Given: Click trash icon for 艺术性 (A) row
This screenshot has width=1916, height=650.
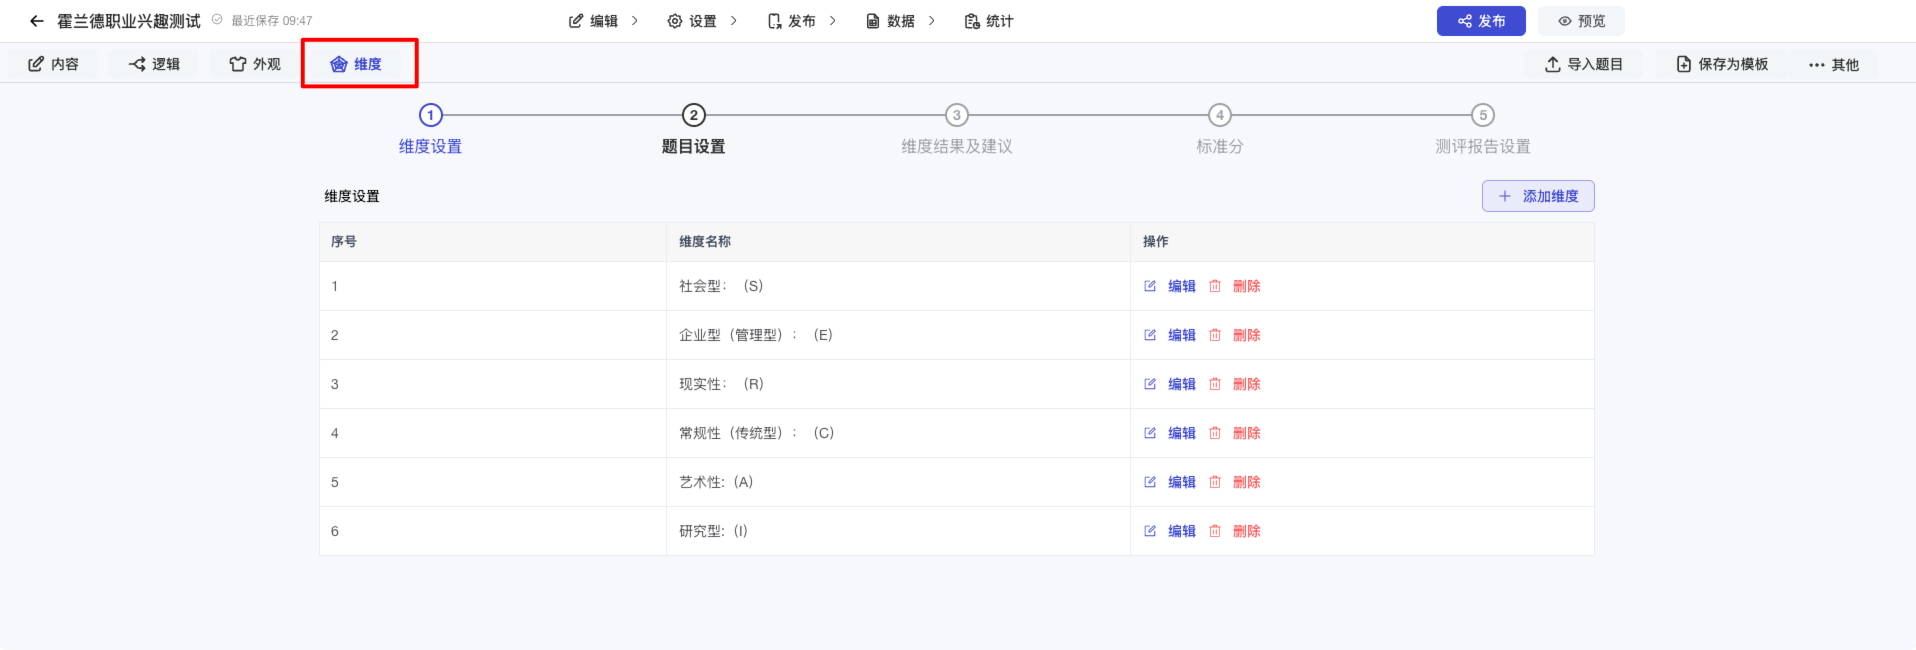Looking at the screenshot, I should pyautogui.click(x=1215, y=482).
